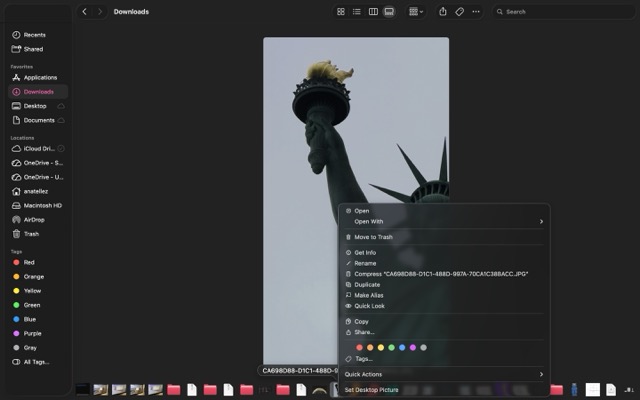Filter by the Yellow sidebar tag

coord(38,291)
